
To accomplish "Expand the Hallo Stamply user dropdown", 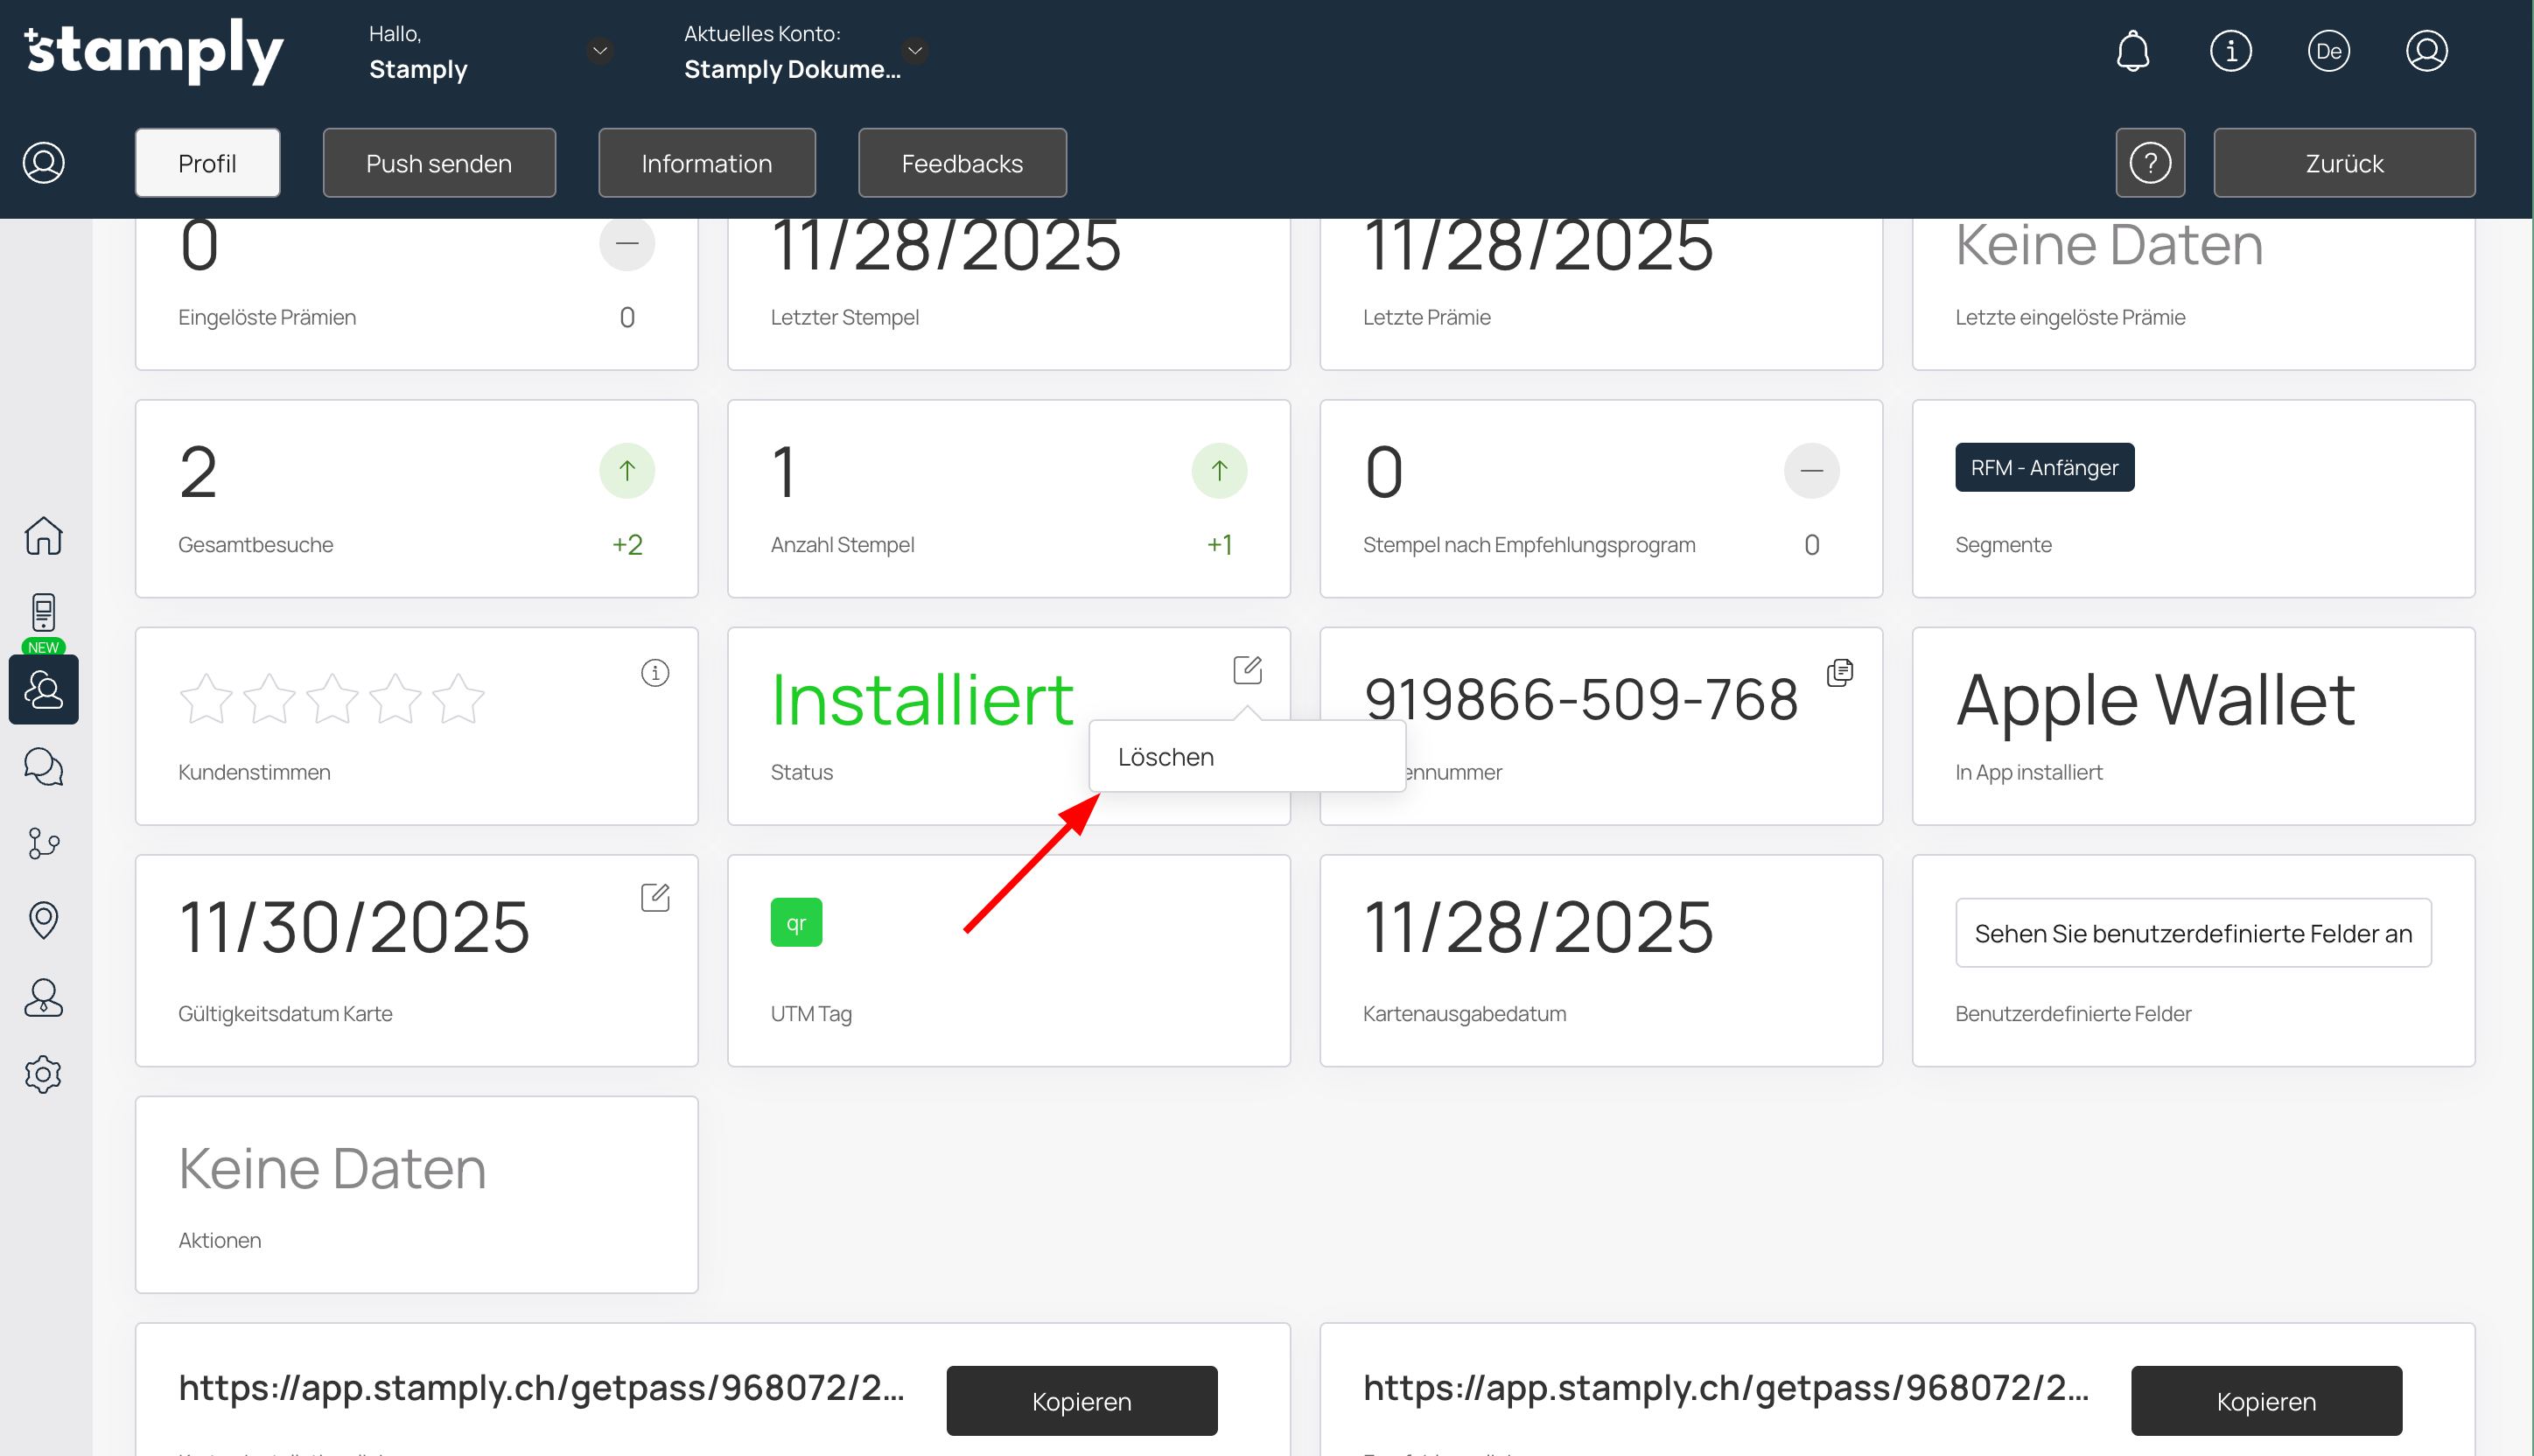I will coord(599,51).
